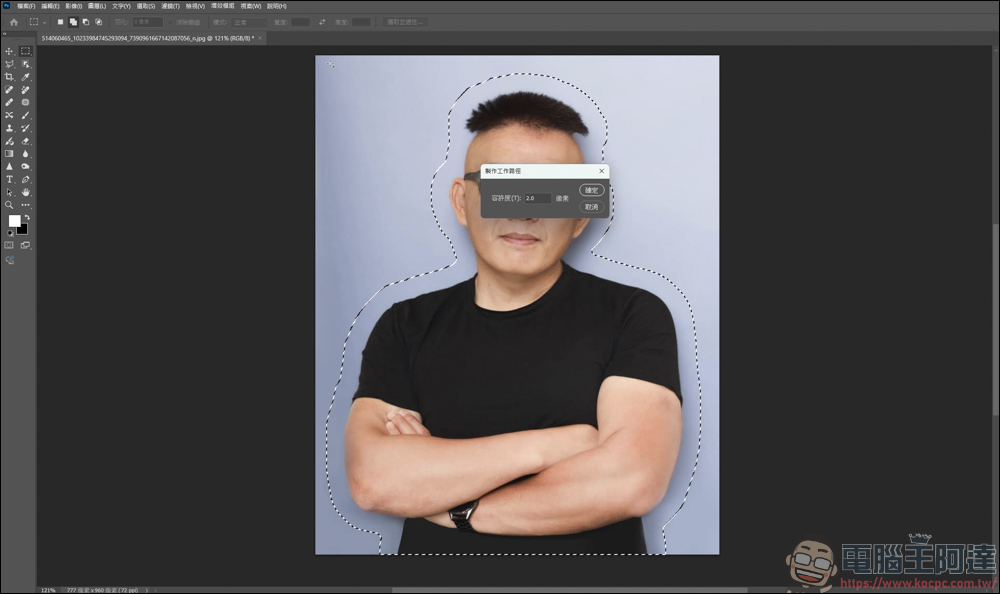Click the feather value field in options bar
The image size is (1000, 594).
(x=148, y=22)
